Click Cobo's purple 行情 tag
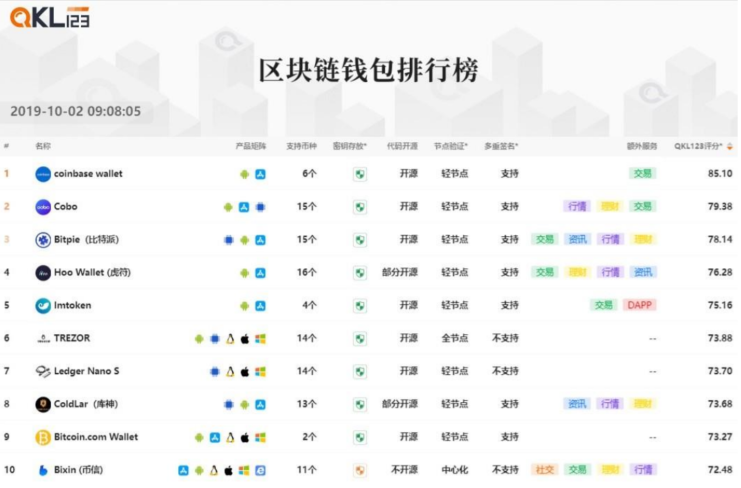 (577, 206)
